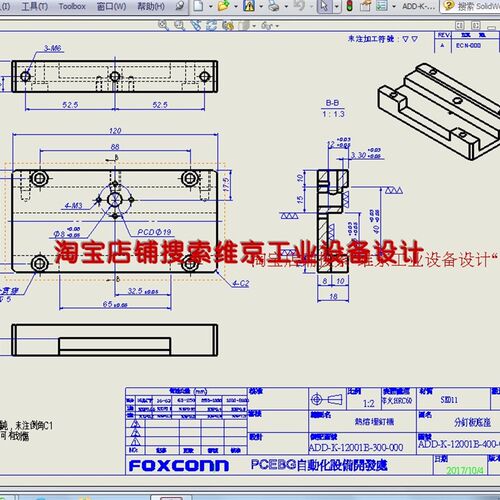Click the FOXCONN logo in title block
The height and width of the screenshot is (500, 500).
click(179, 466)
